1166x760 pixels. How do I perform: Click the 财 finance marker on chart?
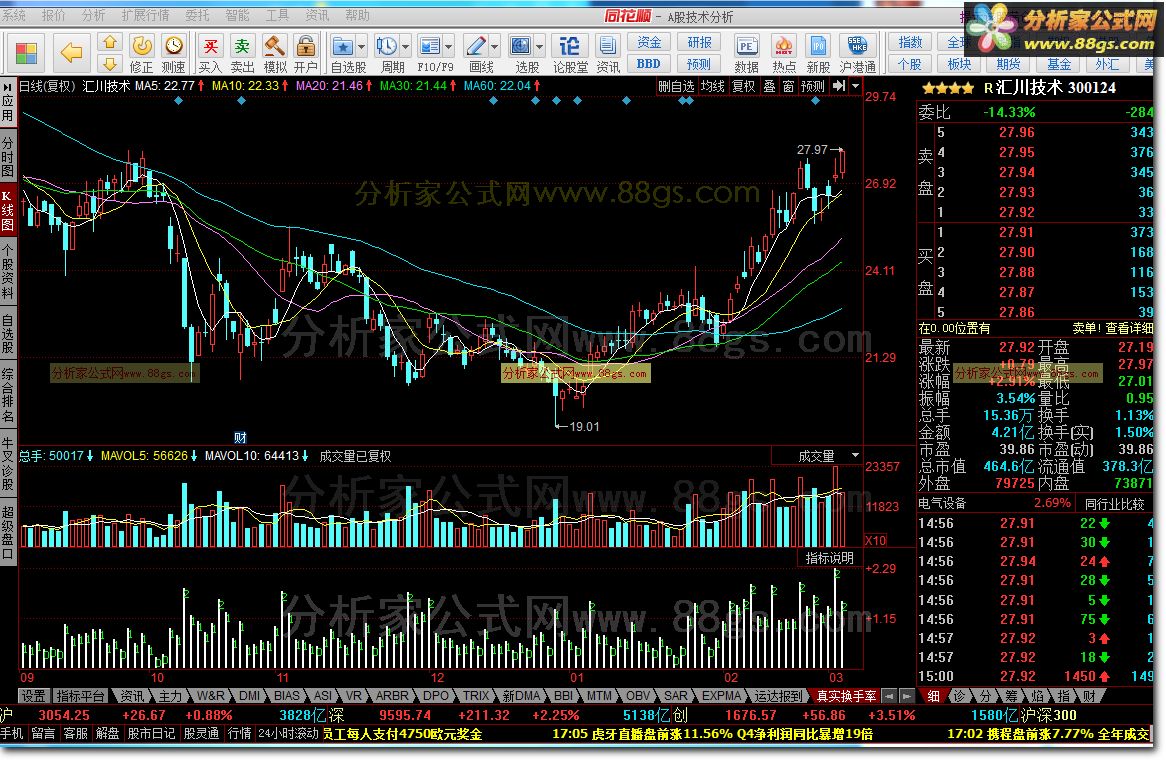[239, 438]
